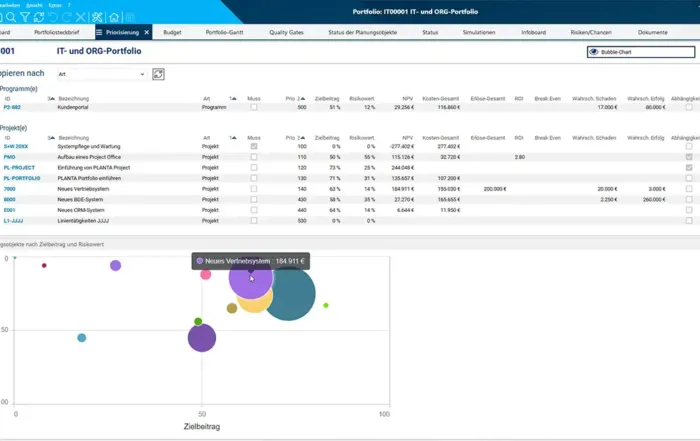Toggle Muss checkbox for Linientätigkeiten JJJJ

click(254, 220)
